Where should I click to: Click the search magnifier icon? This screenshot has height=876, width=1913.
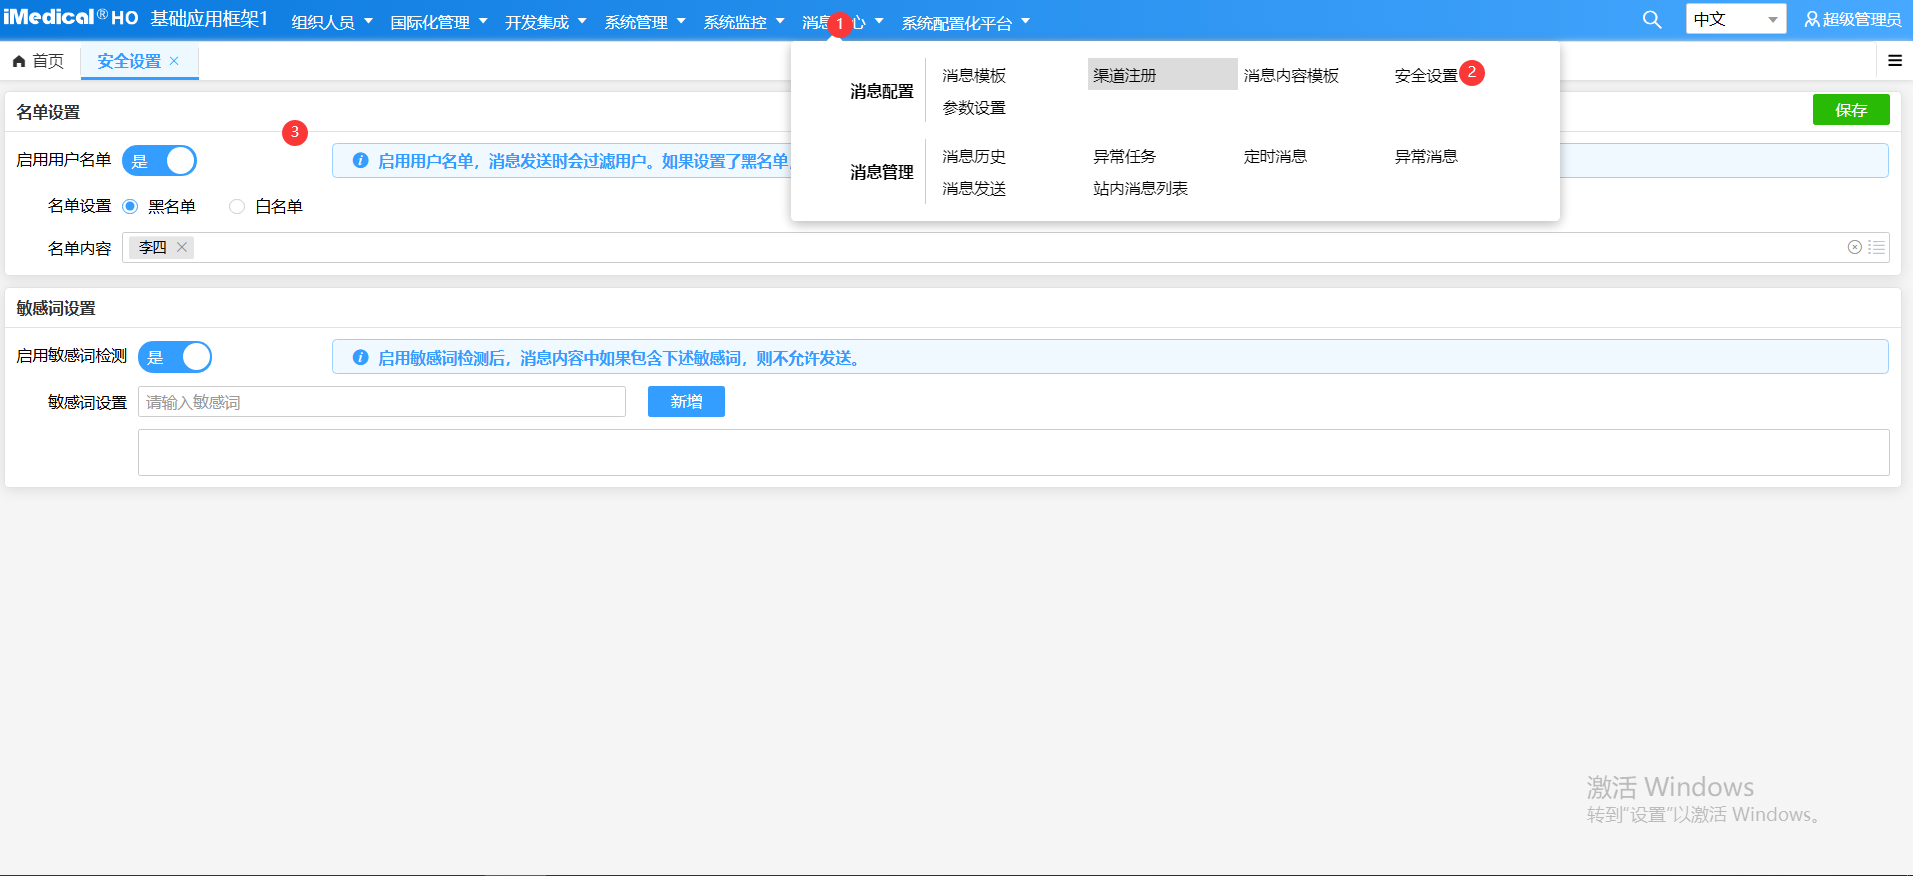pos(1652,20)
